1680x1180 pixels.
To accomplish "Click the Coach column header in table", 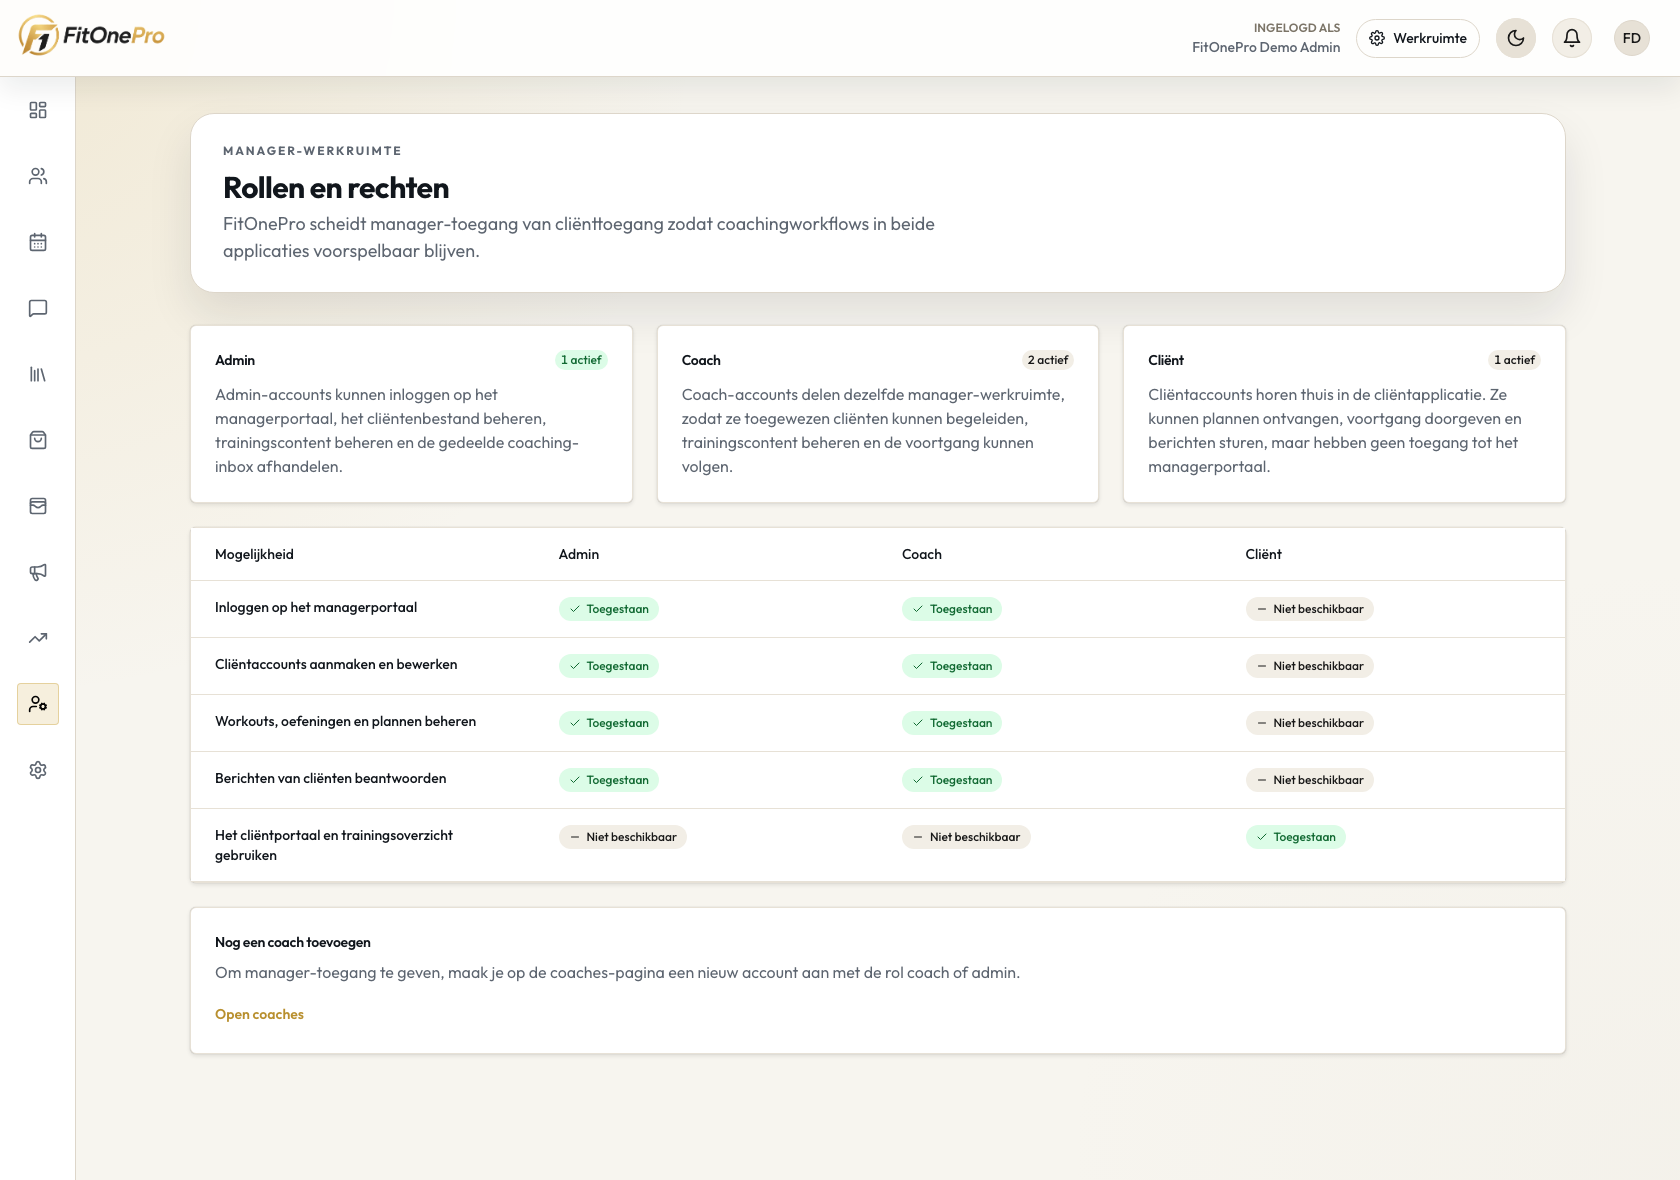I will coord(922,554).
